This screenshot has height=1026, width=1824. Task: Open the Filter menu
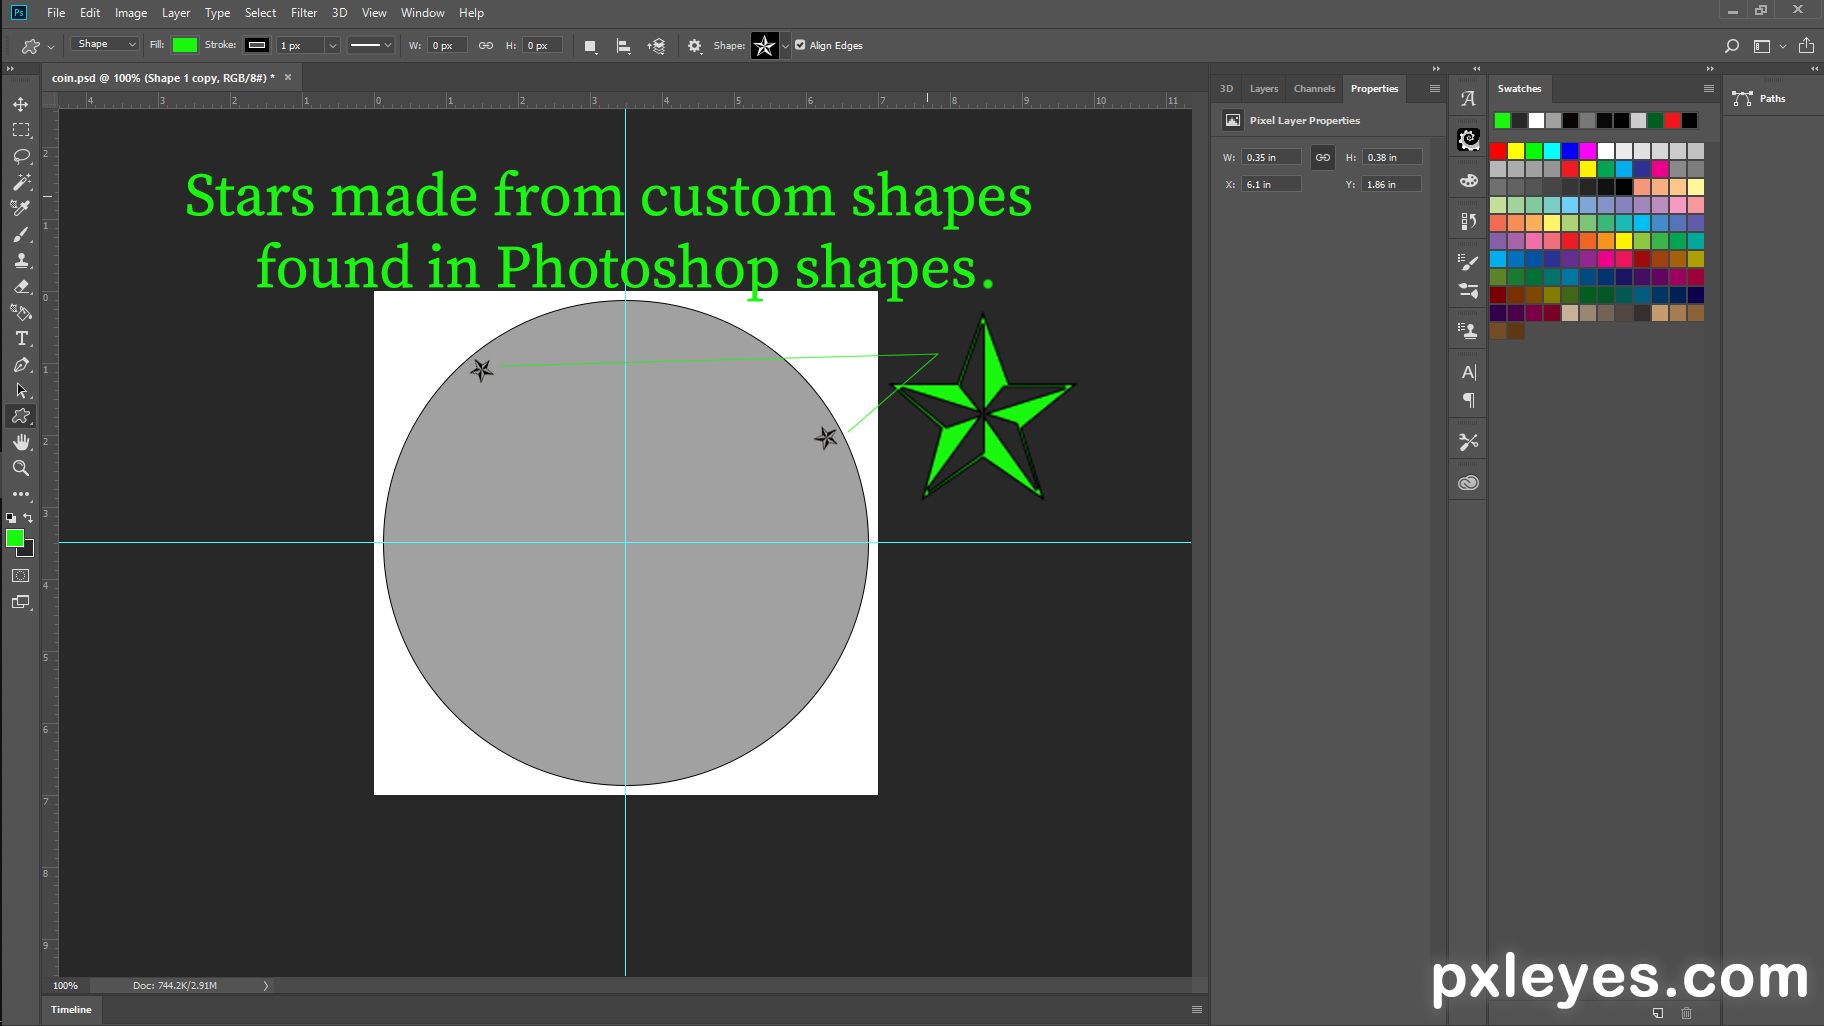(304, 13)
